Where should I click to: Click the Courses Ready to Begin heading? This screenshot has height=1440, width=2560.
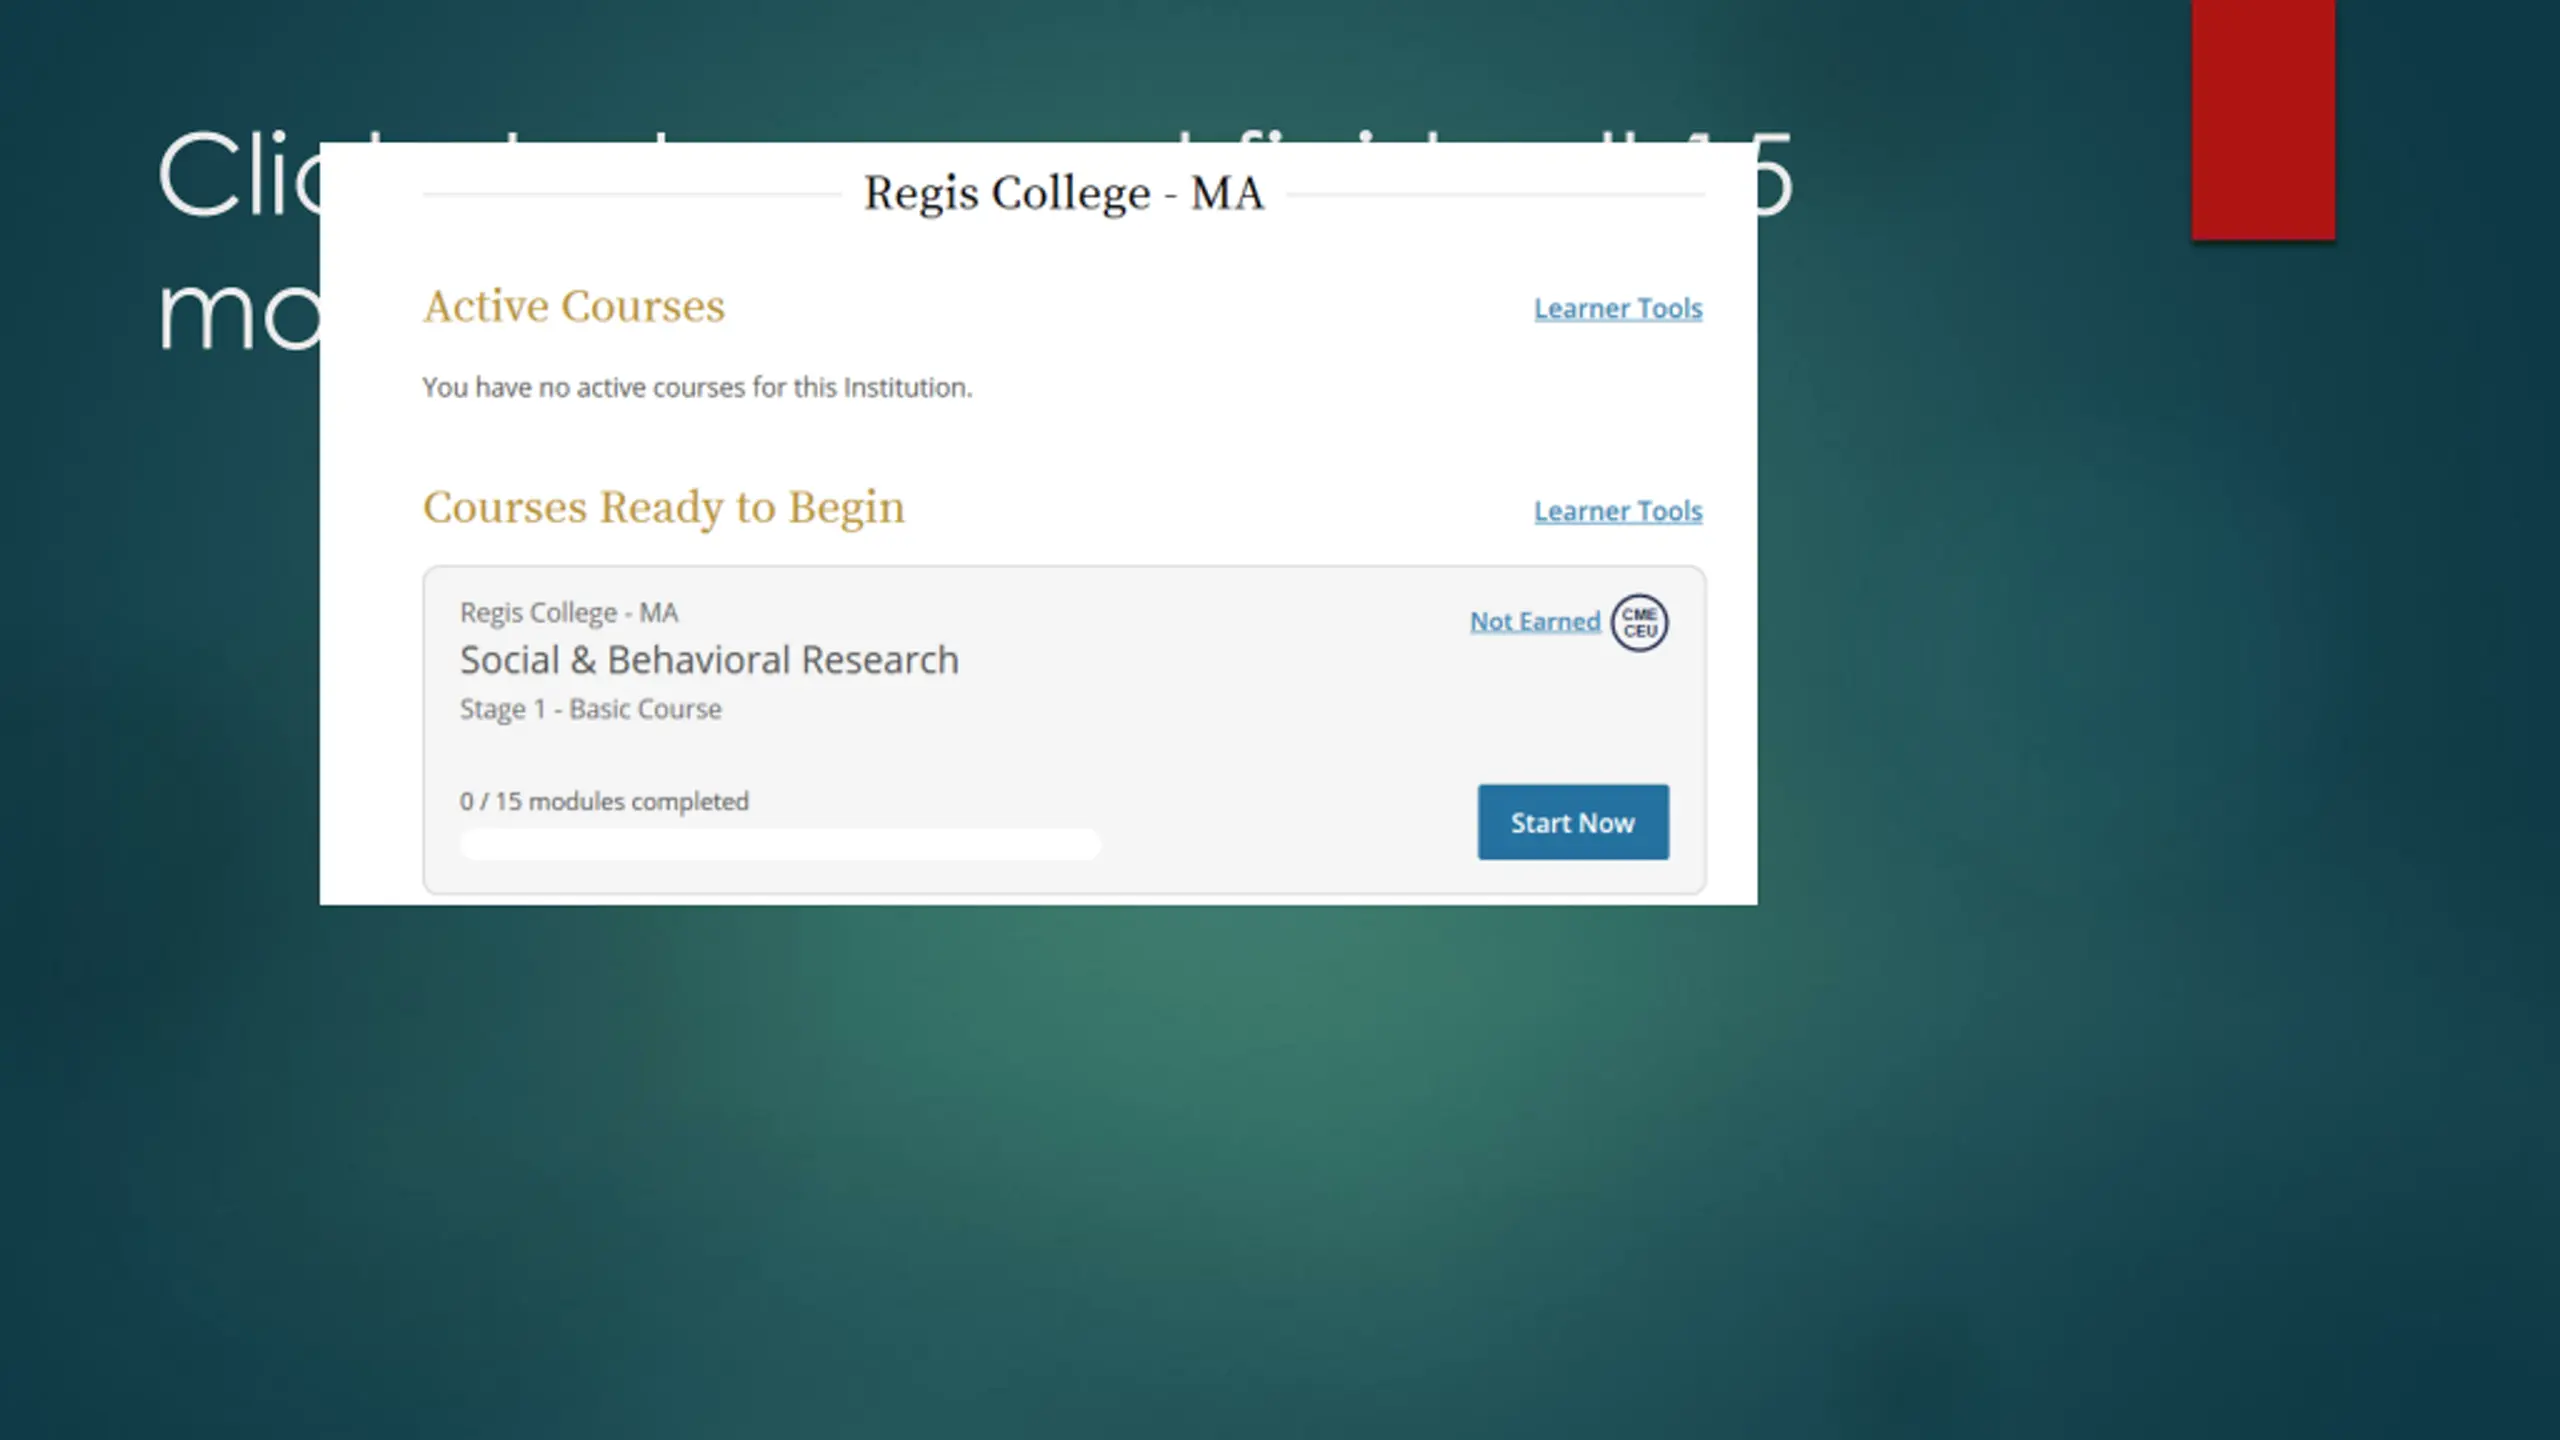[664, 508]
